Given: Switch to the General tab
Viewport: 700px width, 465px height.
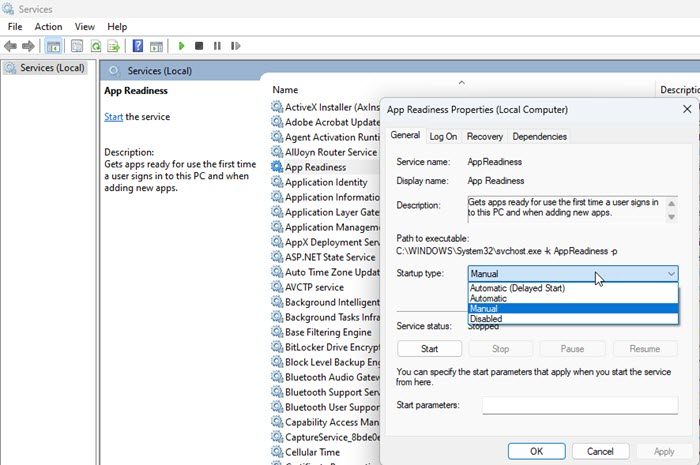Looking at the screenshot, I should coord(405,135).
